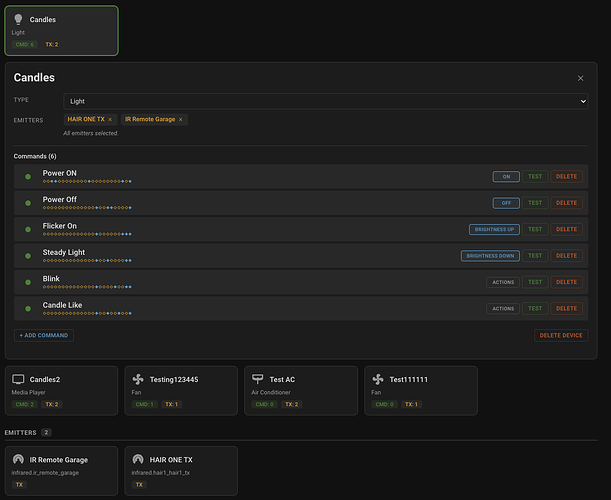
Task: Delete the Power ON command
Action: (566, 177)
